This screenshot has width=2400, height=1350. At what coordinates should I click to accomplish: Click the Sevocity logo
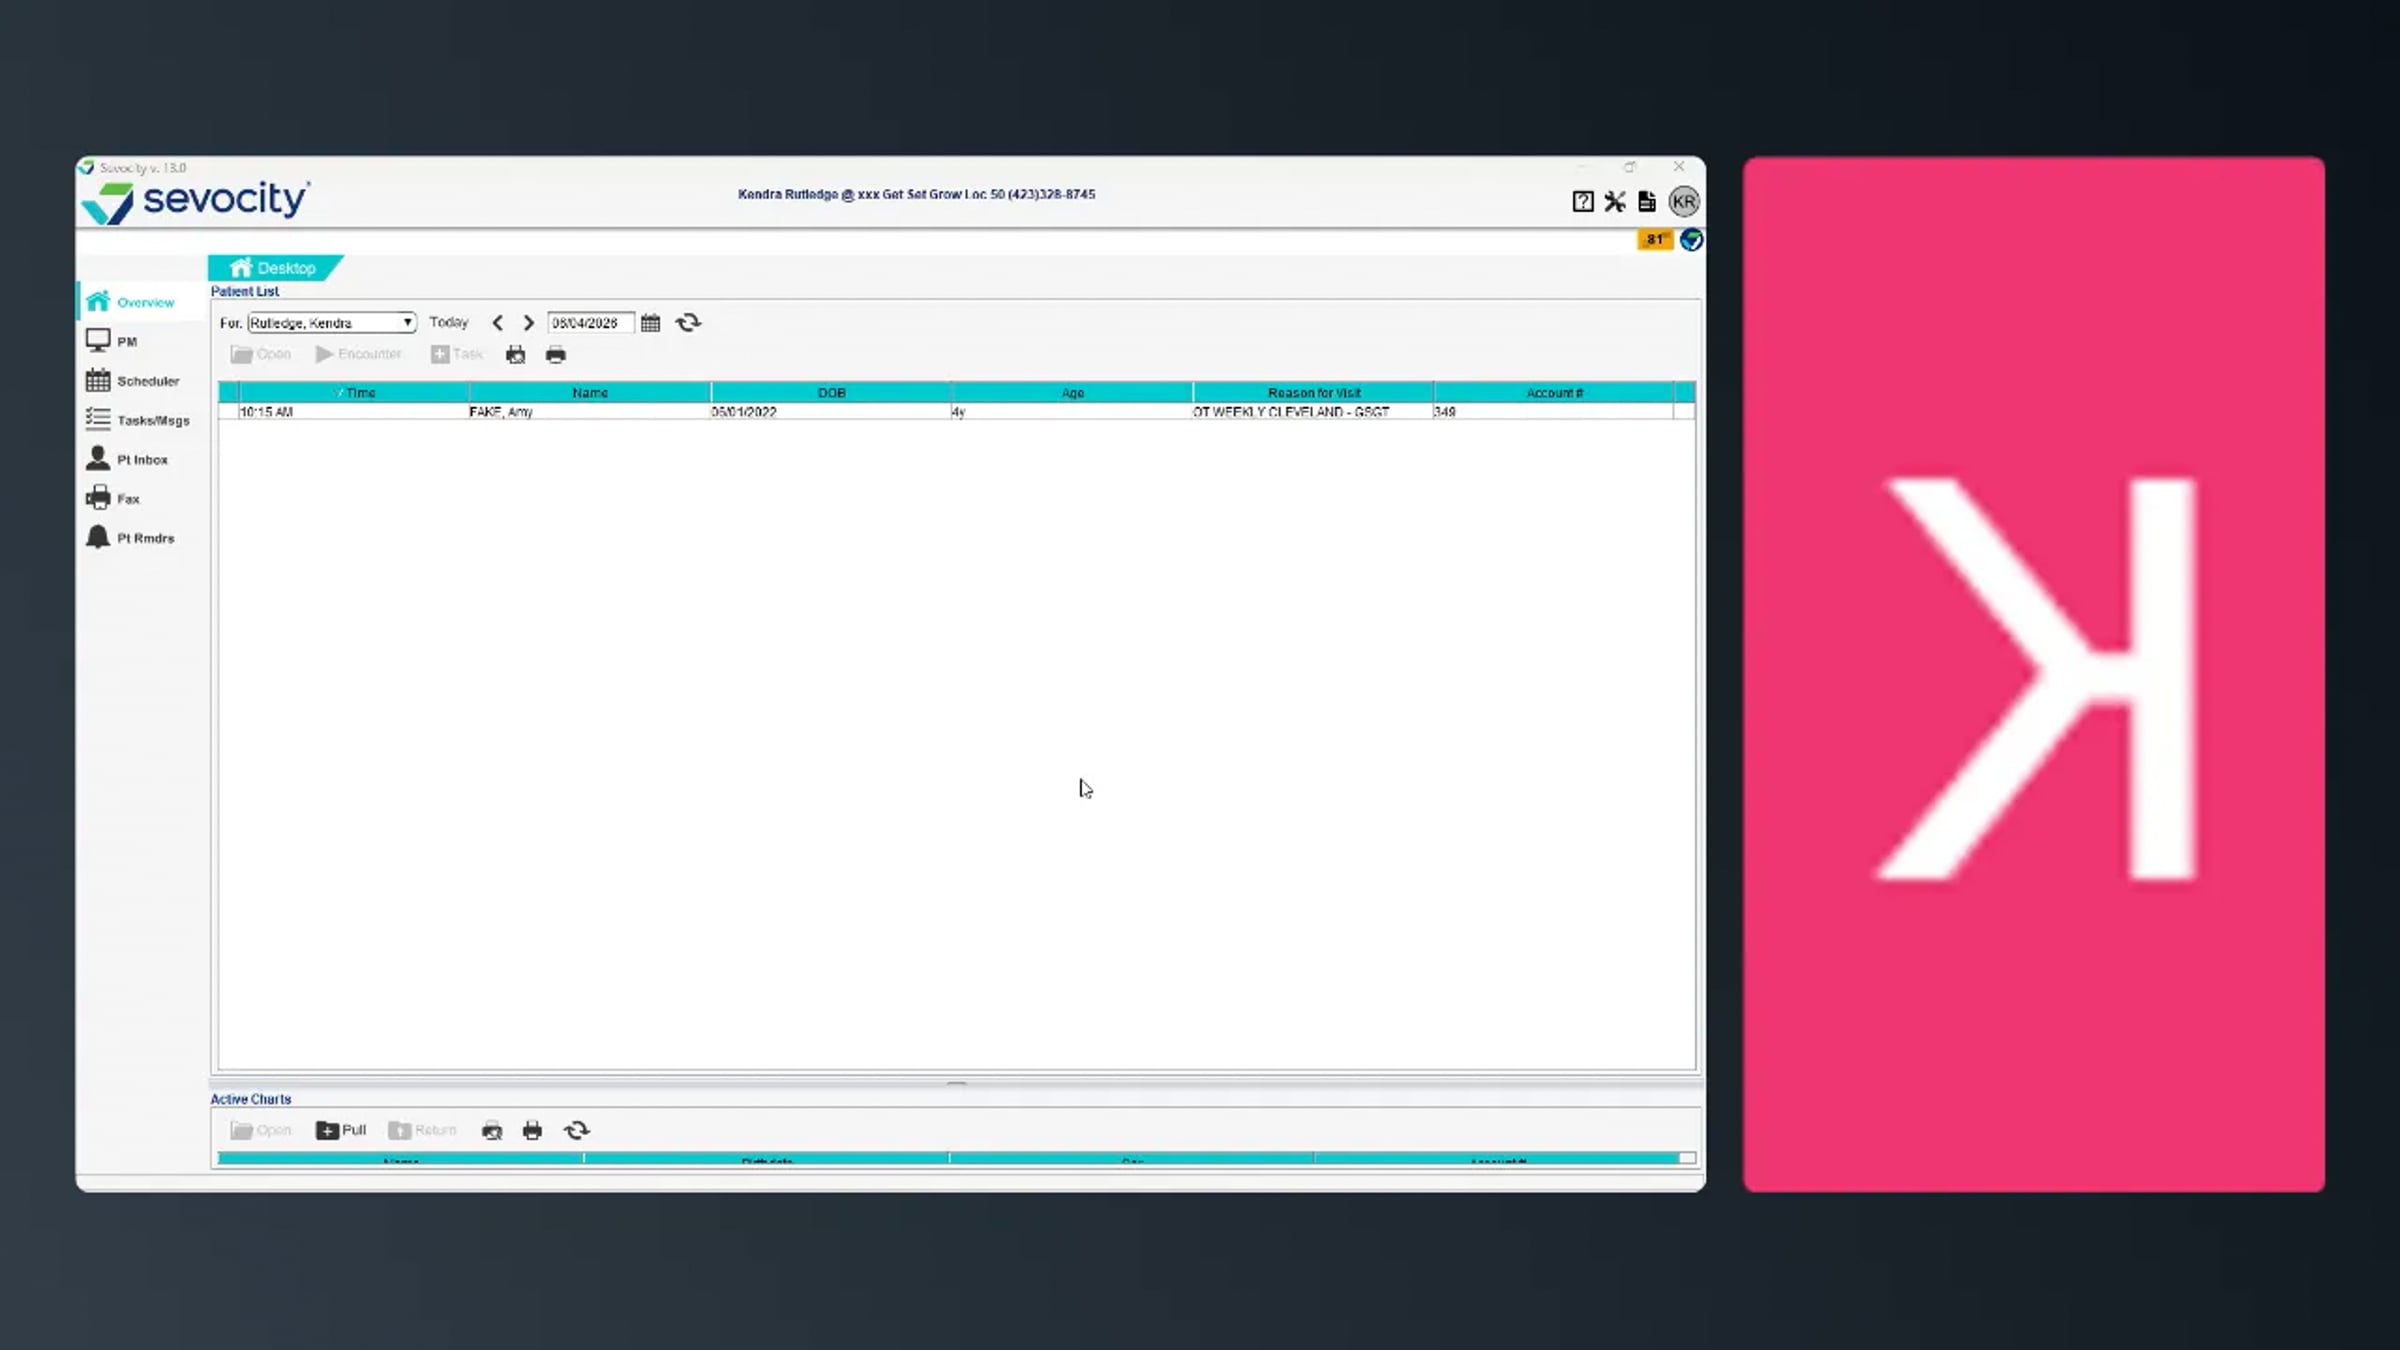tap(196, 202)
